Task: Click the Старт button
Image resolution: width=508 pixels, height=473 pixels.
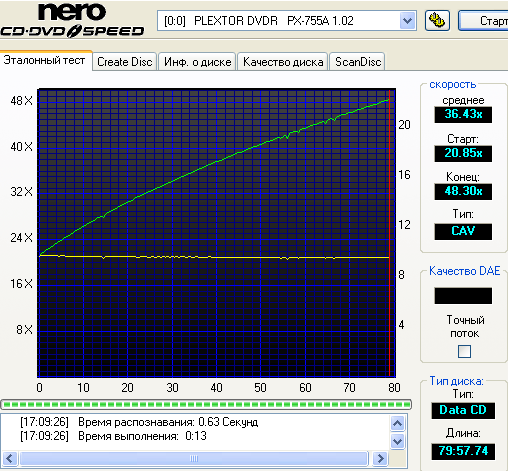Action: [484, 21]
